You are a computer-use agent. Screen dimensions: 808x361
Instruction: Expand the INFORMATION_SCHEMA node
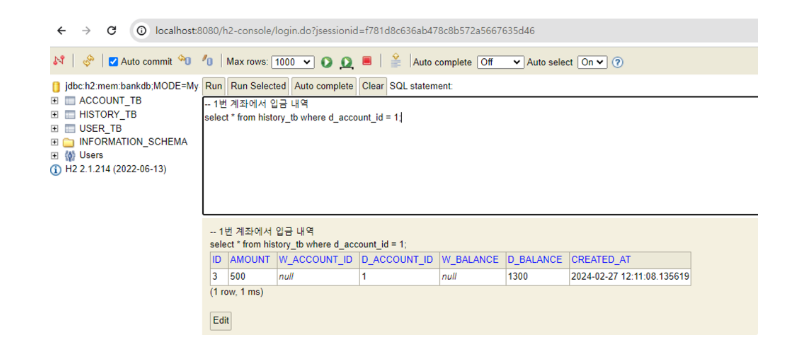coord(54,142)
